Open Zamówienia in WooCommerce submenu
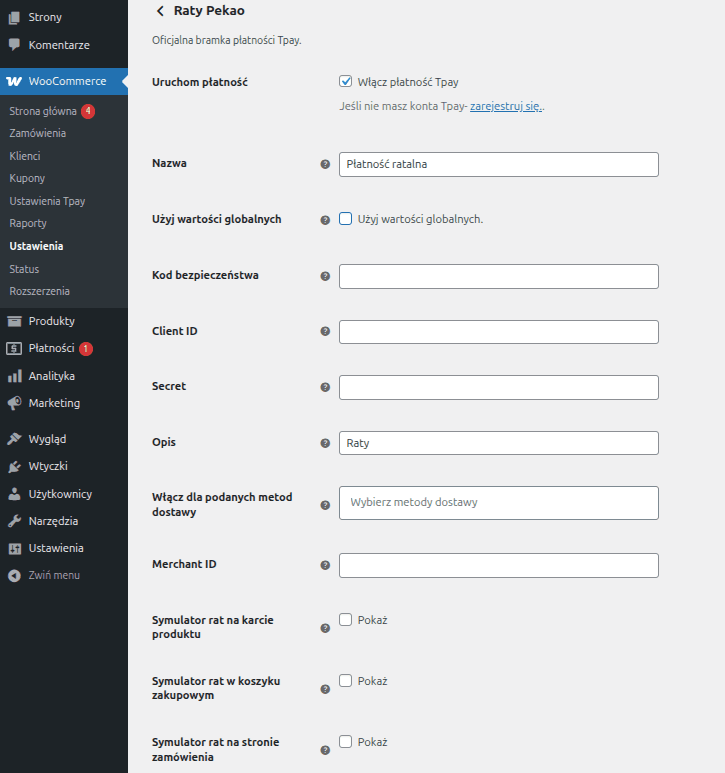Image resolution: width=725 pixels, height=773 pixels. [38, 133]
